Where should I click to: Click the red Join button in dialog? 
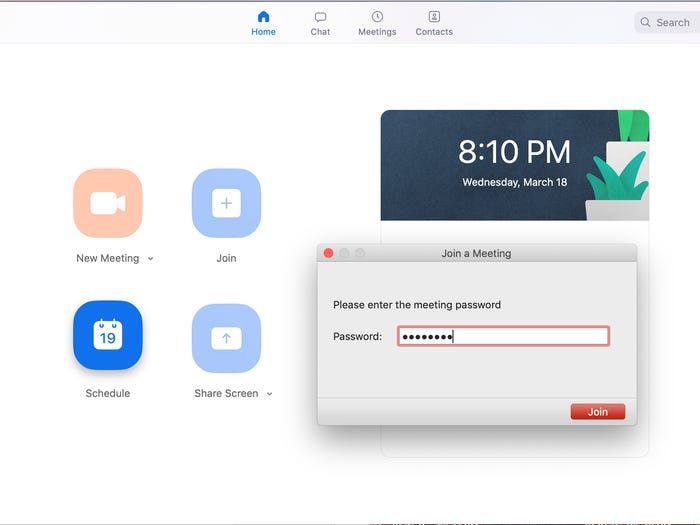click(598, 412)
